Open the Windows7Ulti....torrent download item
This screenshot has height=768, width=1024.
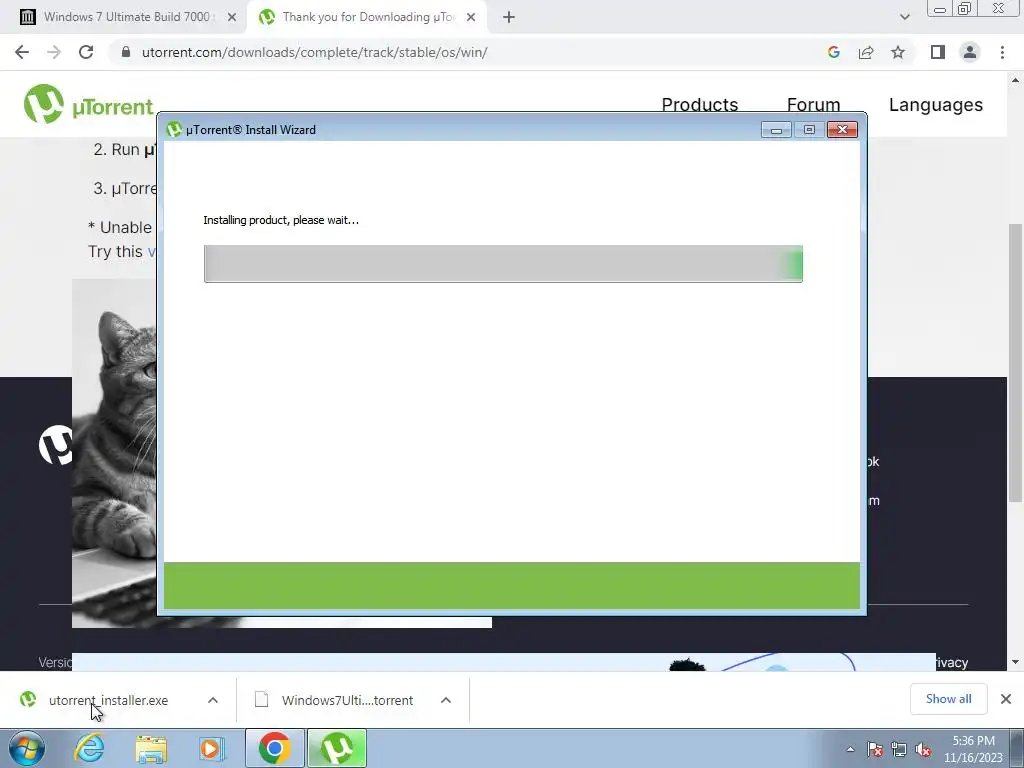[347, 700]
